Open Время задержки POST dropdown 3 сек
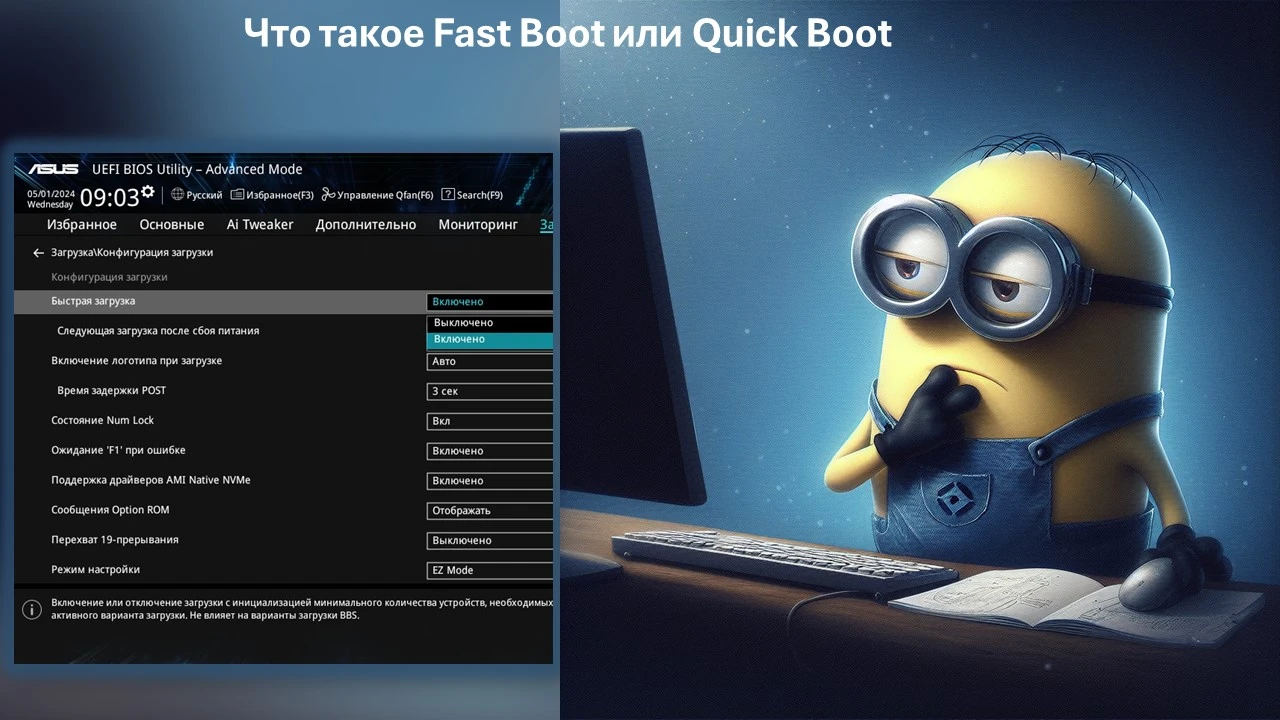Viewport: 1280px width, 720px height. click(489, 392)
